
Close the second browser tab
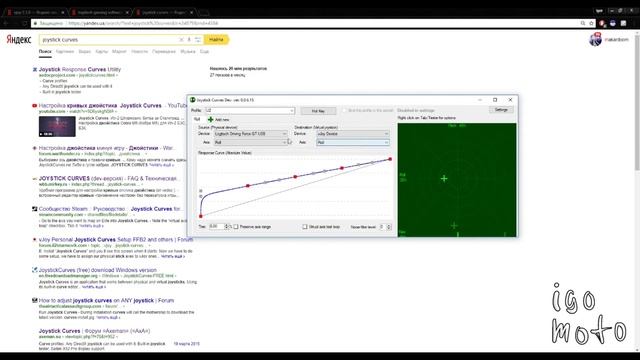127,13
